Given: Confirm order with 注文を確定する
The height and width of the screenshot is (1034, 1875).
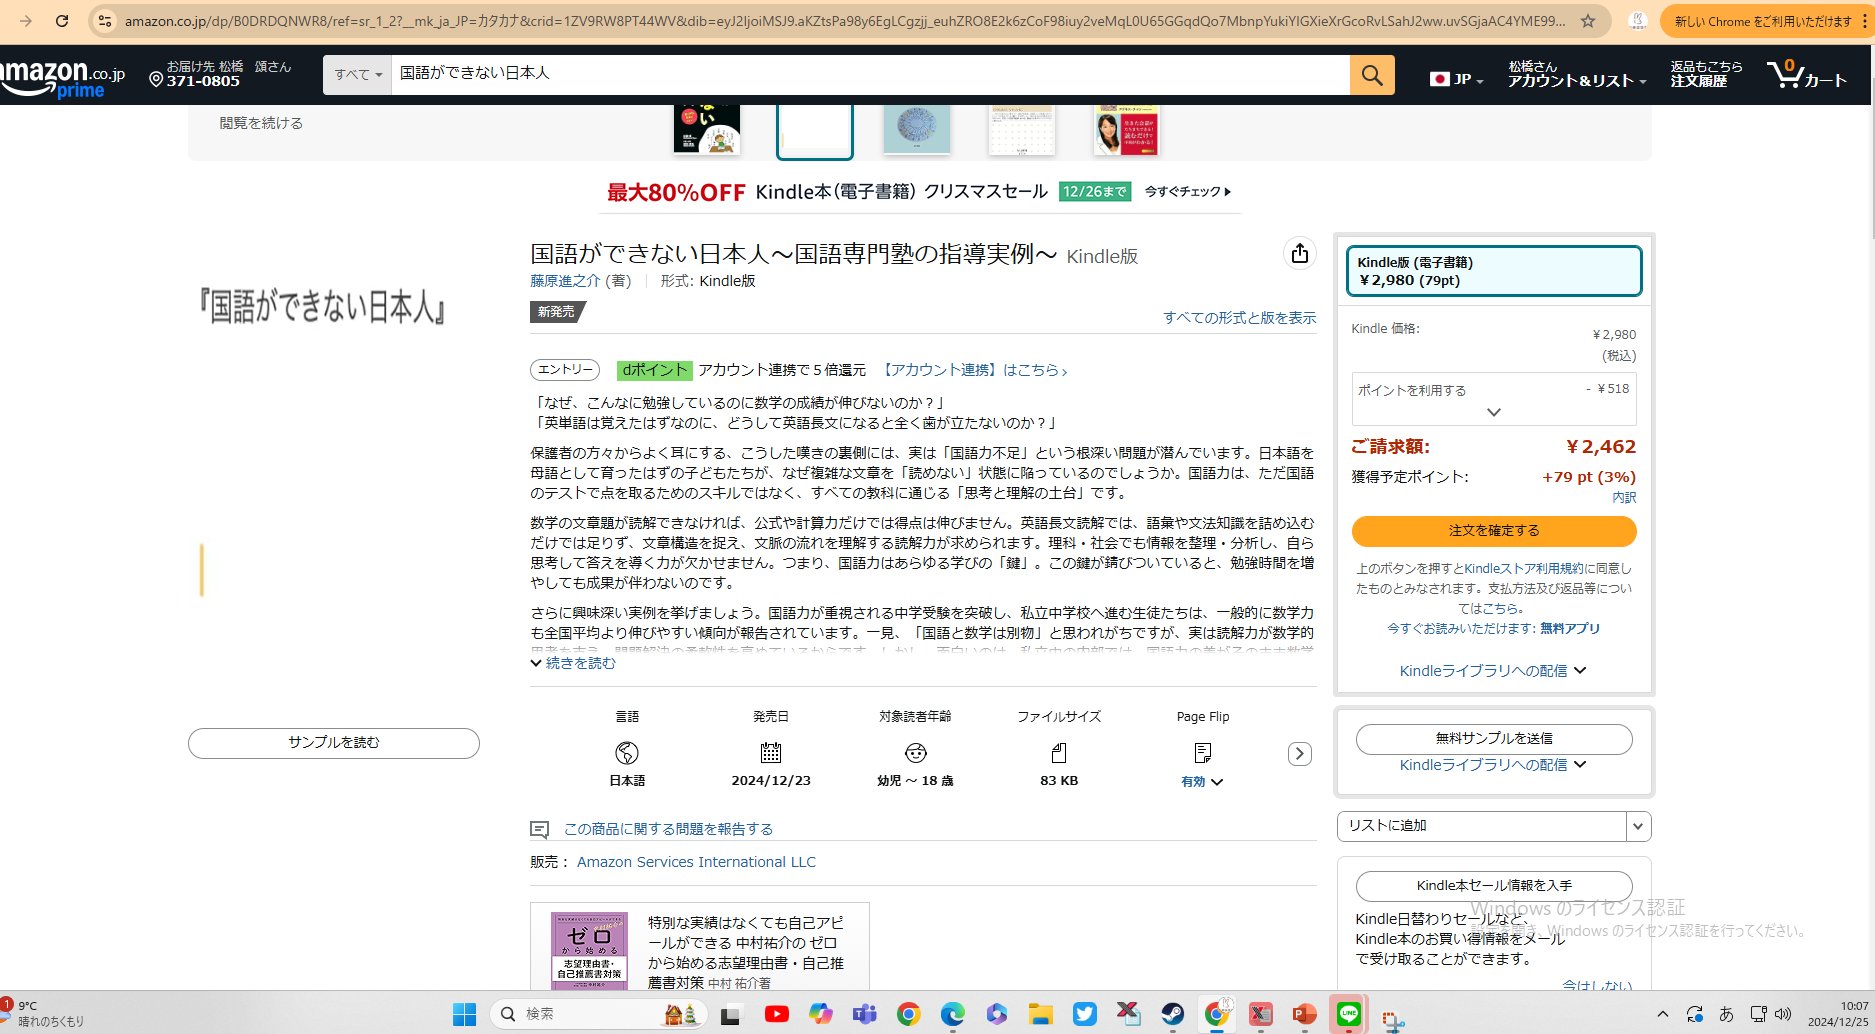Looking at the screenshot, I should pos(1493,531).
